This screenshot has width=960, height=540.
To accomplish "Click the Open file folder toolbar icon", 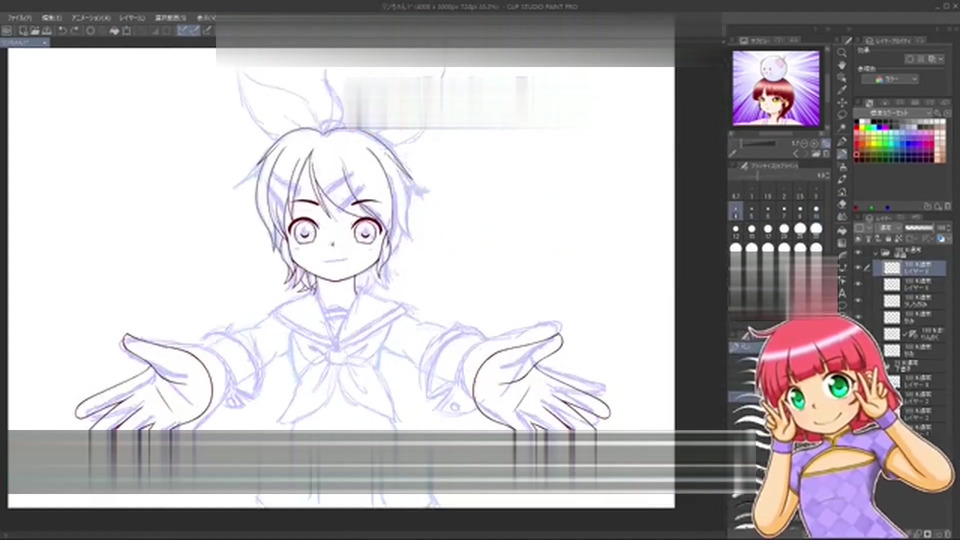I will coord(34,31).
